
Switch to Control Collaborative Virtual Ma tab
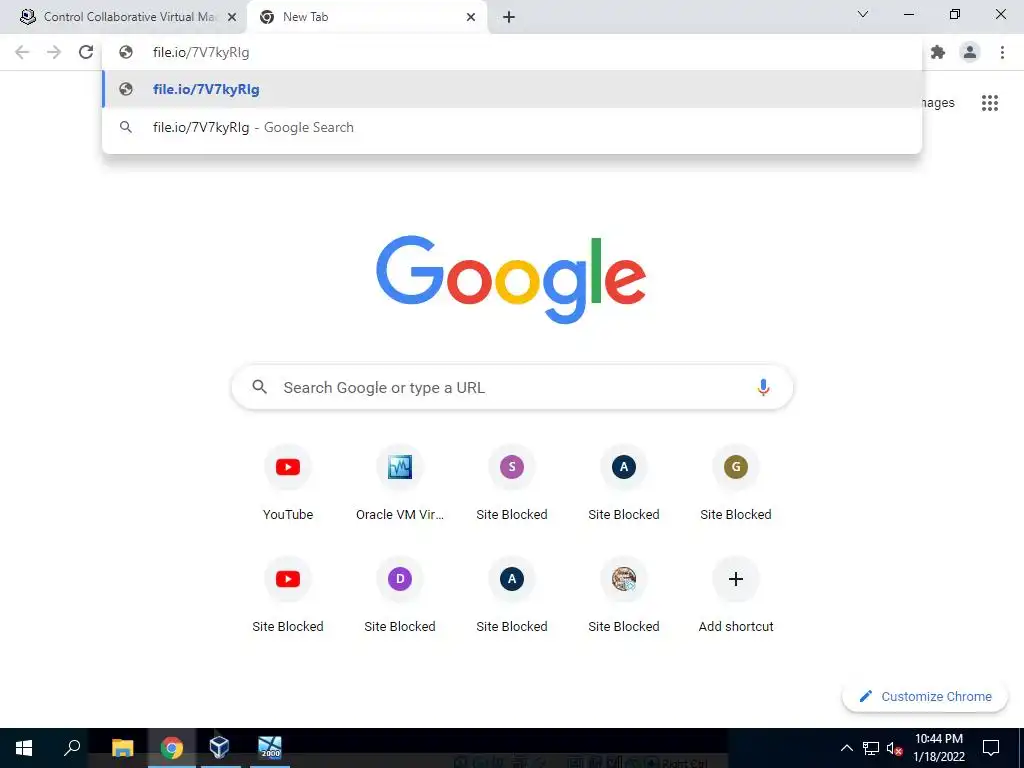124,17
